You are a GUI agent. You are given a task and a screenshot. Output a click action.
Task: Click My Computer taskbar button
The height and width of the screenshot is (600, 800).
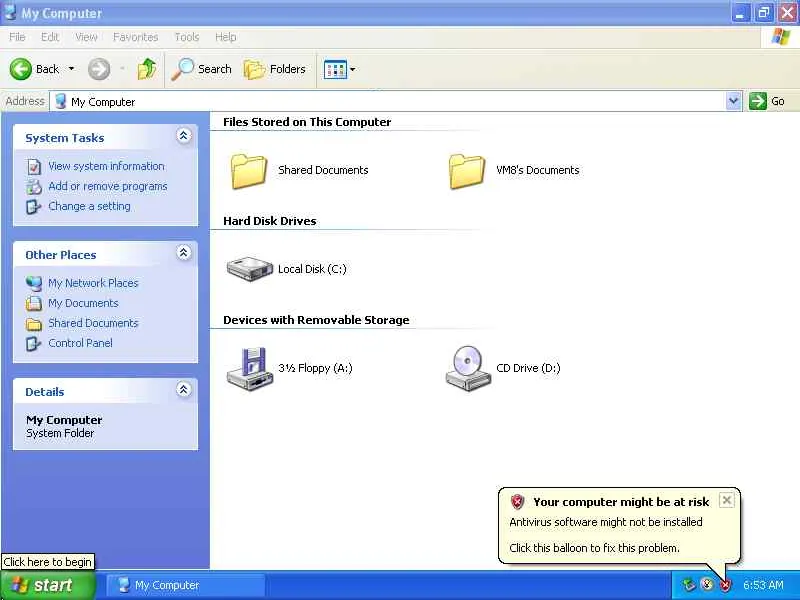[186, 585]
